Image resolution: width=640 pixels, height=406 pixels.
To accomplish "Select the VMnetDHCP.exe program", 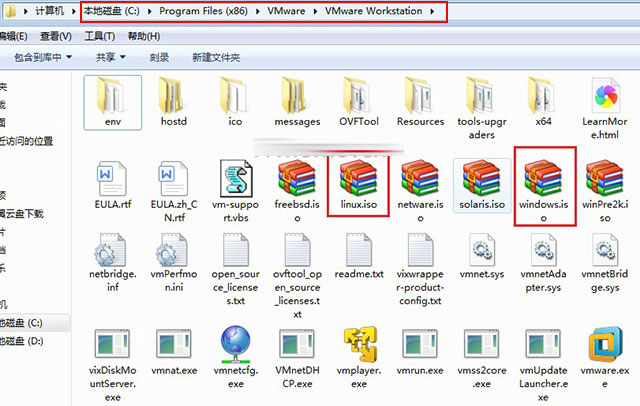I will 297,359.
